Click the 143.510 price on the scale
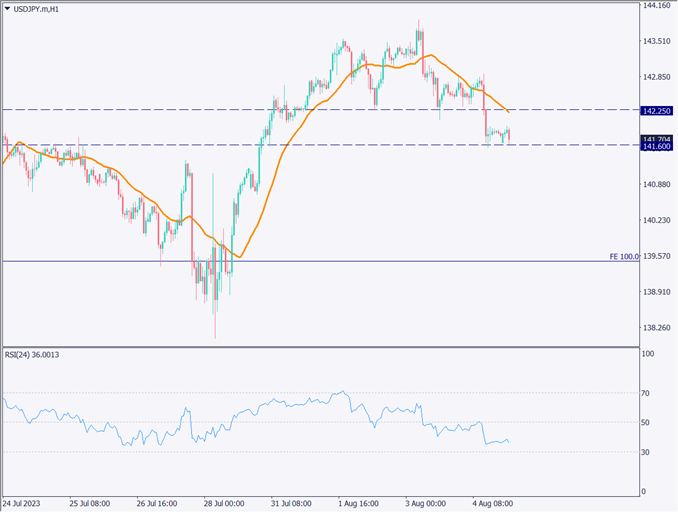The height and width of the screenshot is (512, 678). [x=656, y=41]
